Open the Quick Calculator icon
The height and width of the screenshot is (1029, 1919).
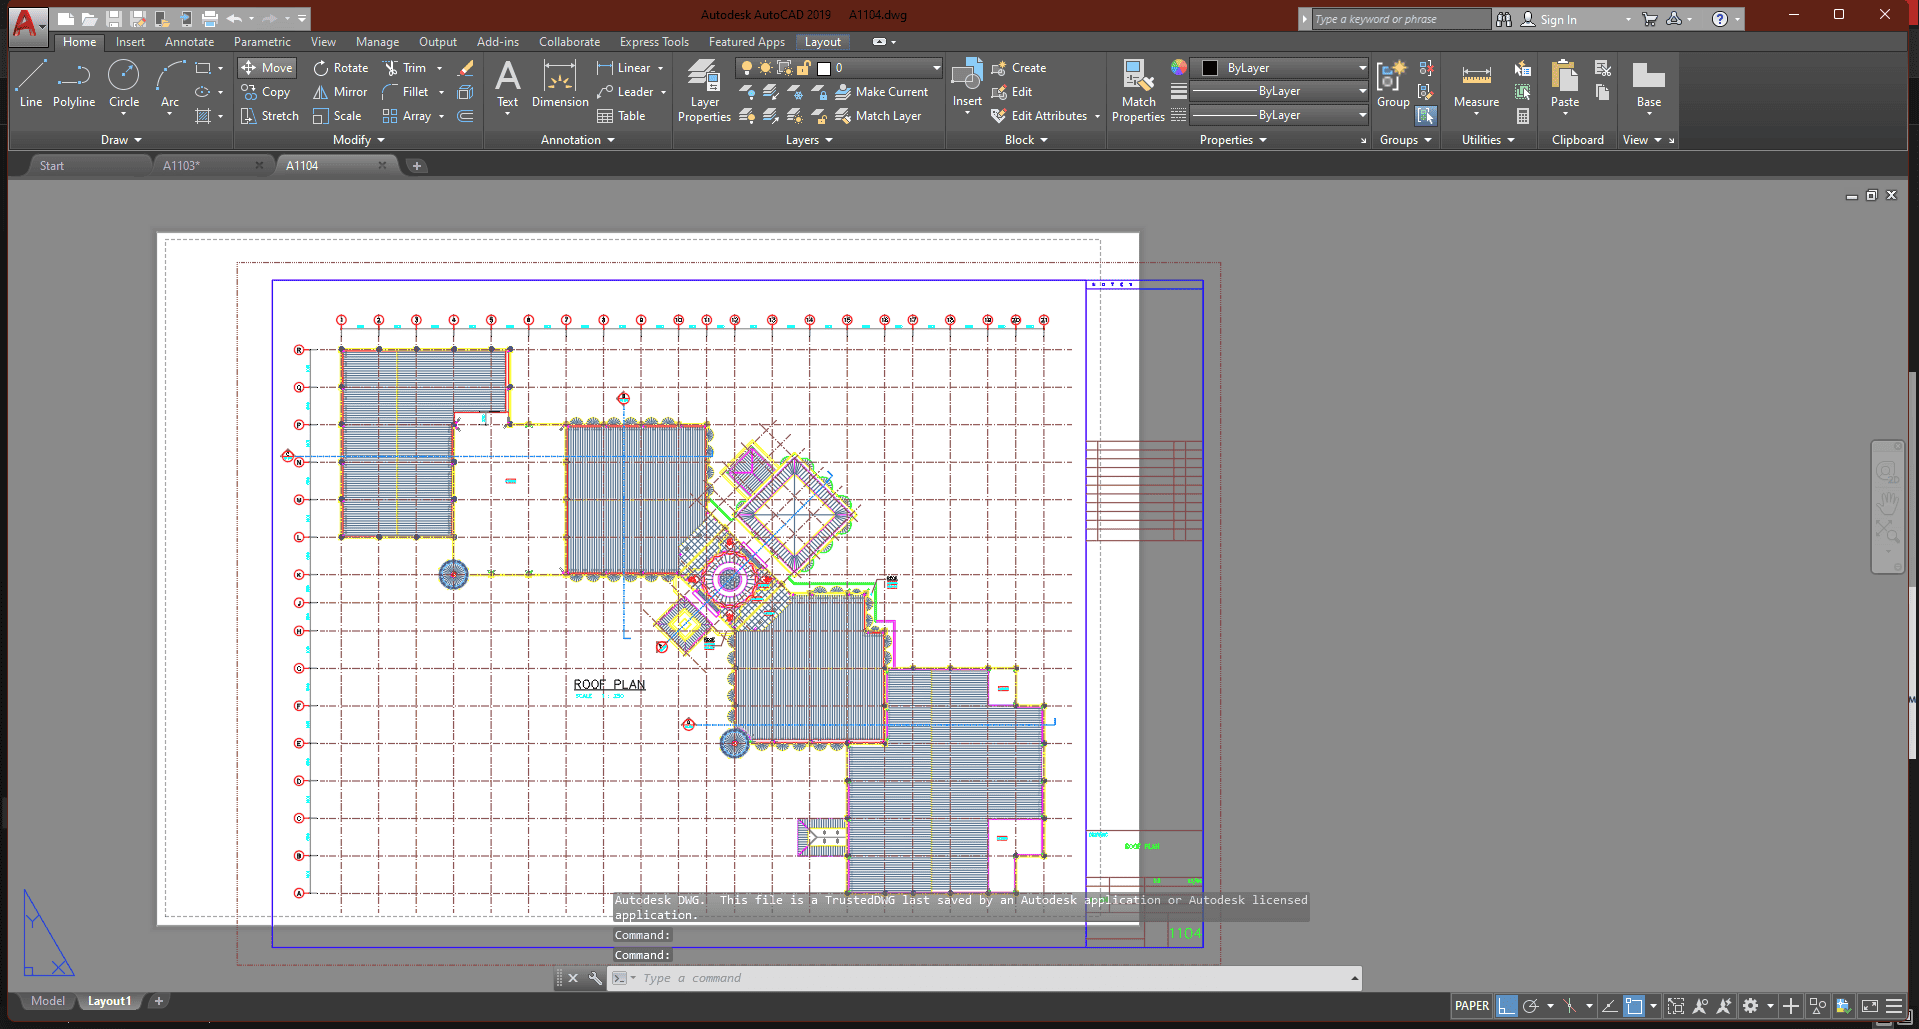[1523, 117]
